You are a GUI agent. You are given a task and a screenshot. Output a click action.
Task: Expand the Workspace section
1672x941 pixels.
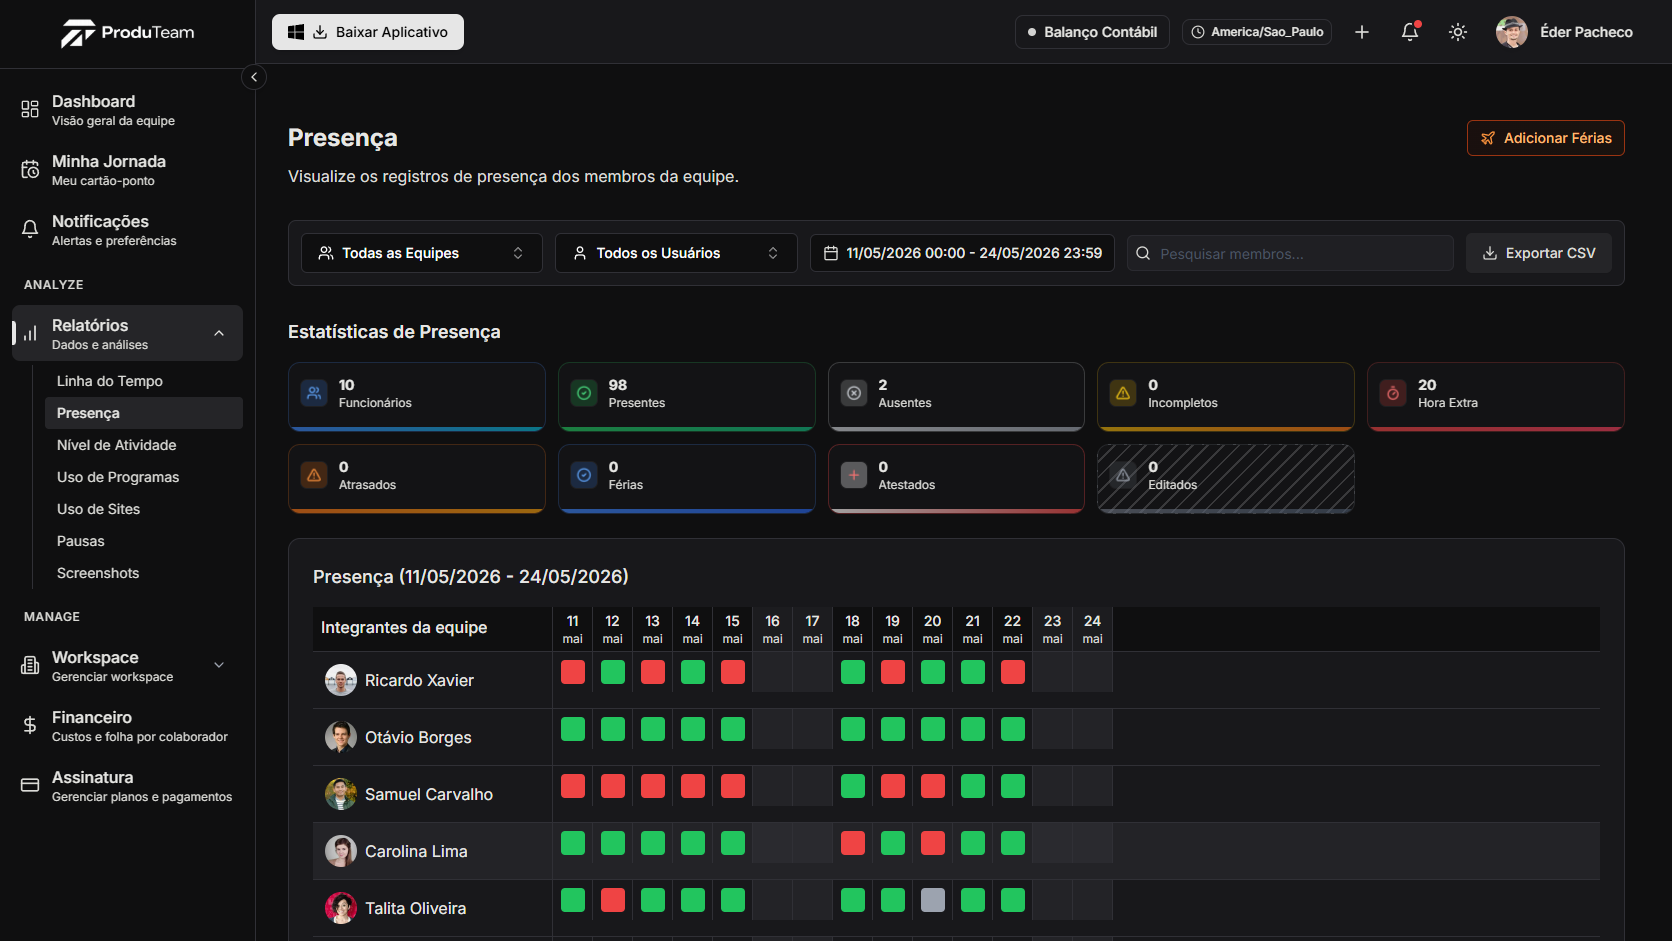point(127,665)
